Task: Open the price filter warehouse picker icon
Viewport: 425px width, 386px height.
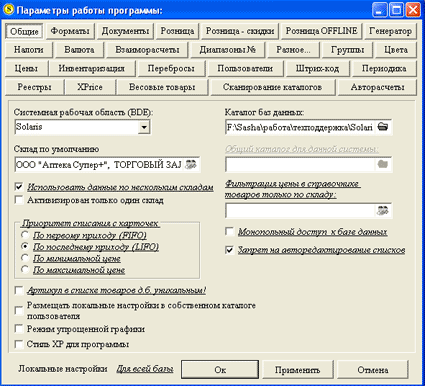Action: [383, 211]
